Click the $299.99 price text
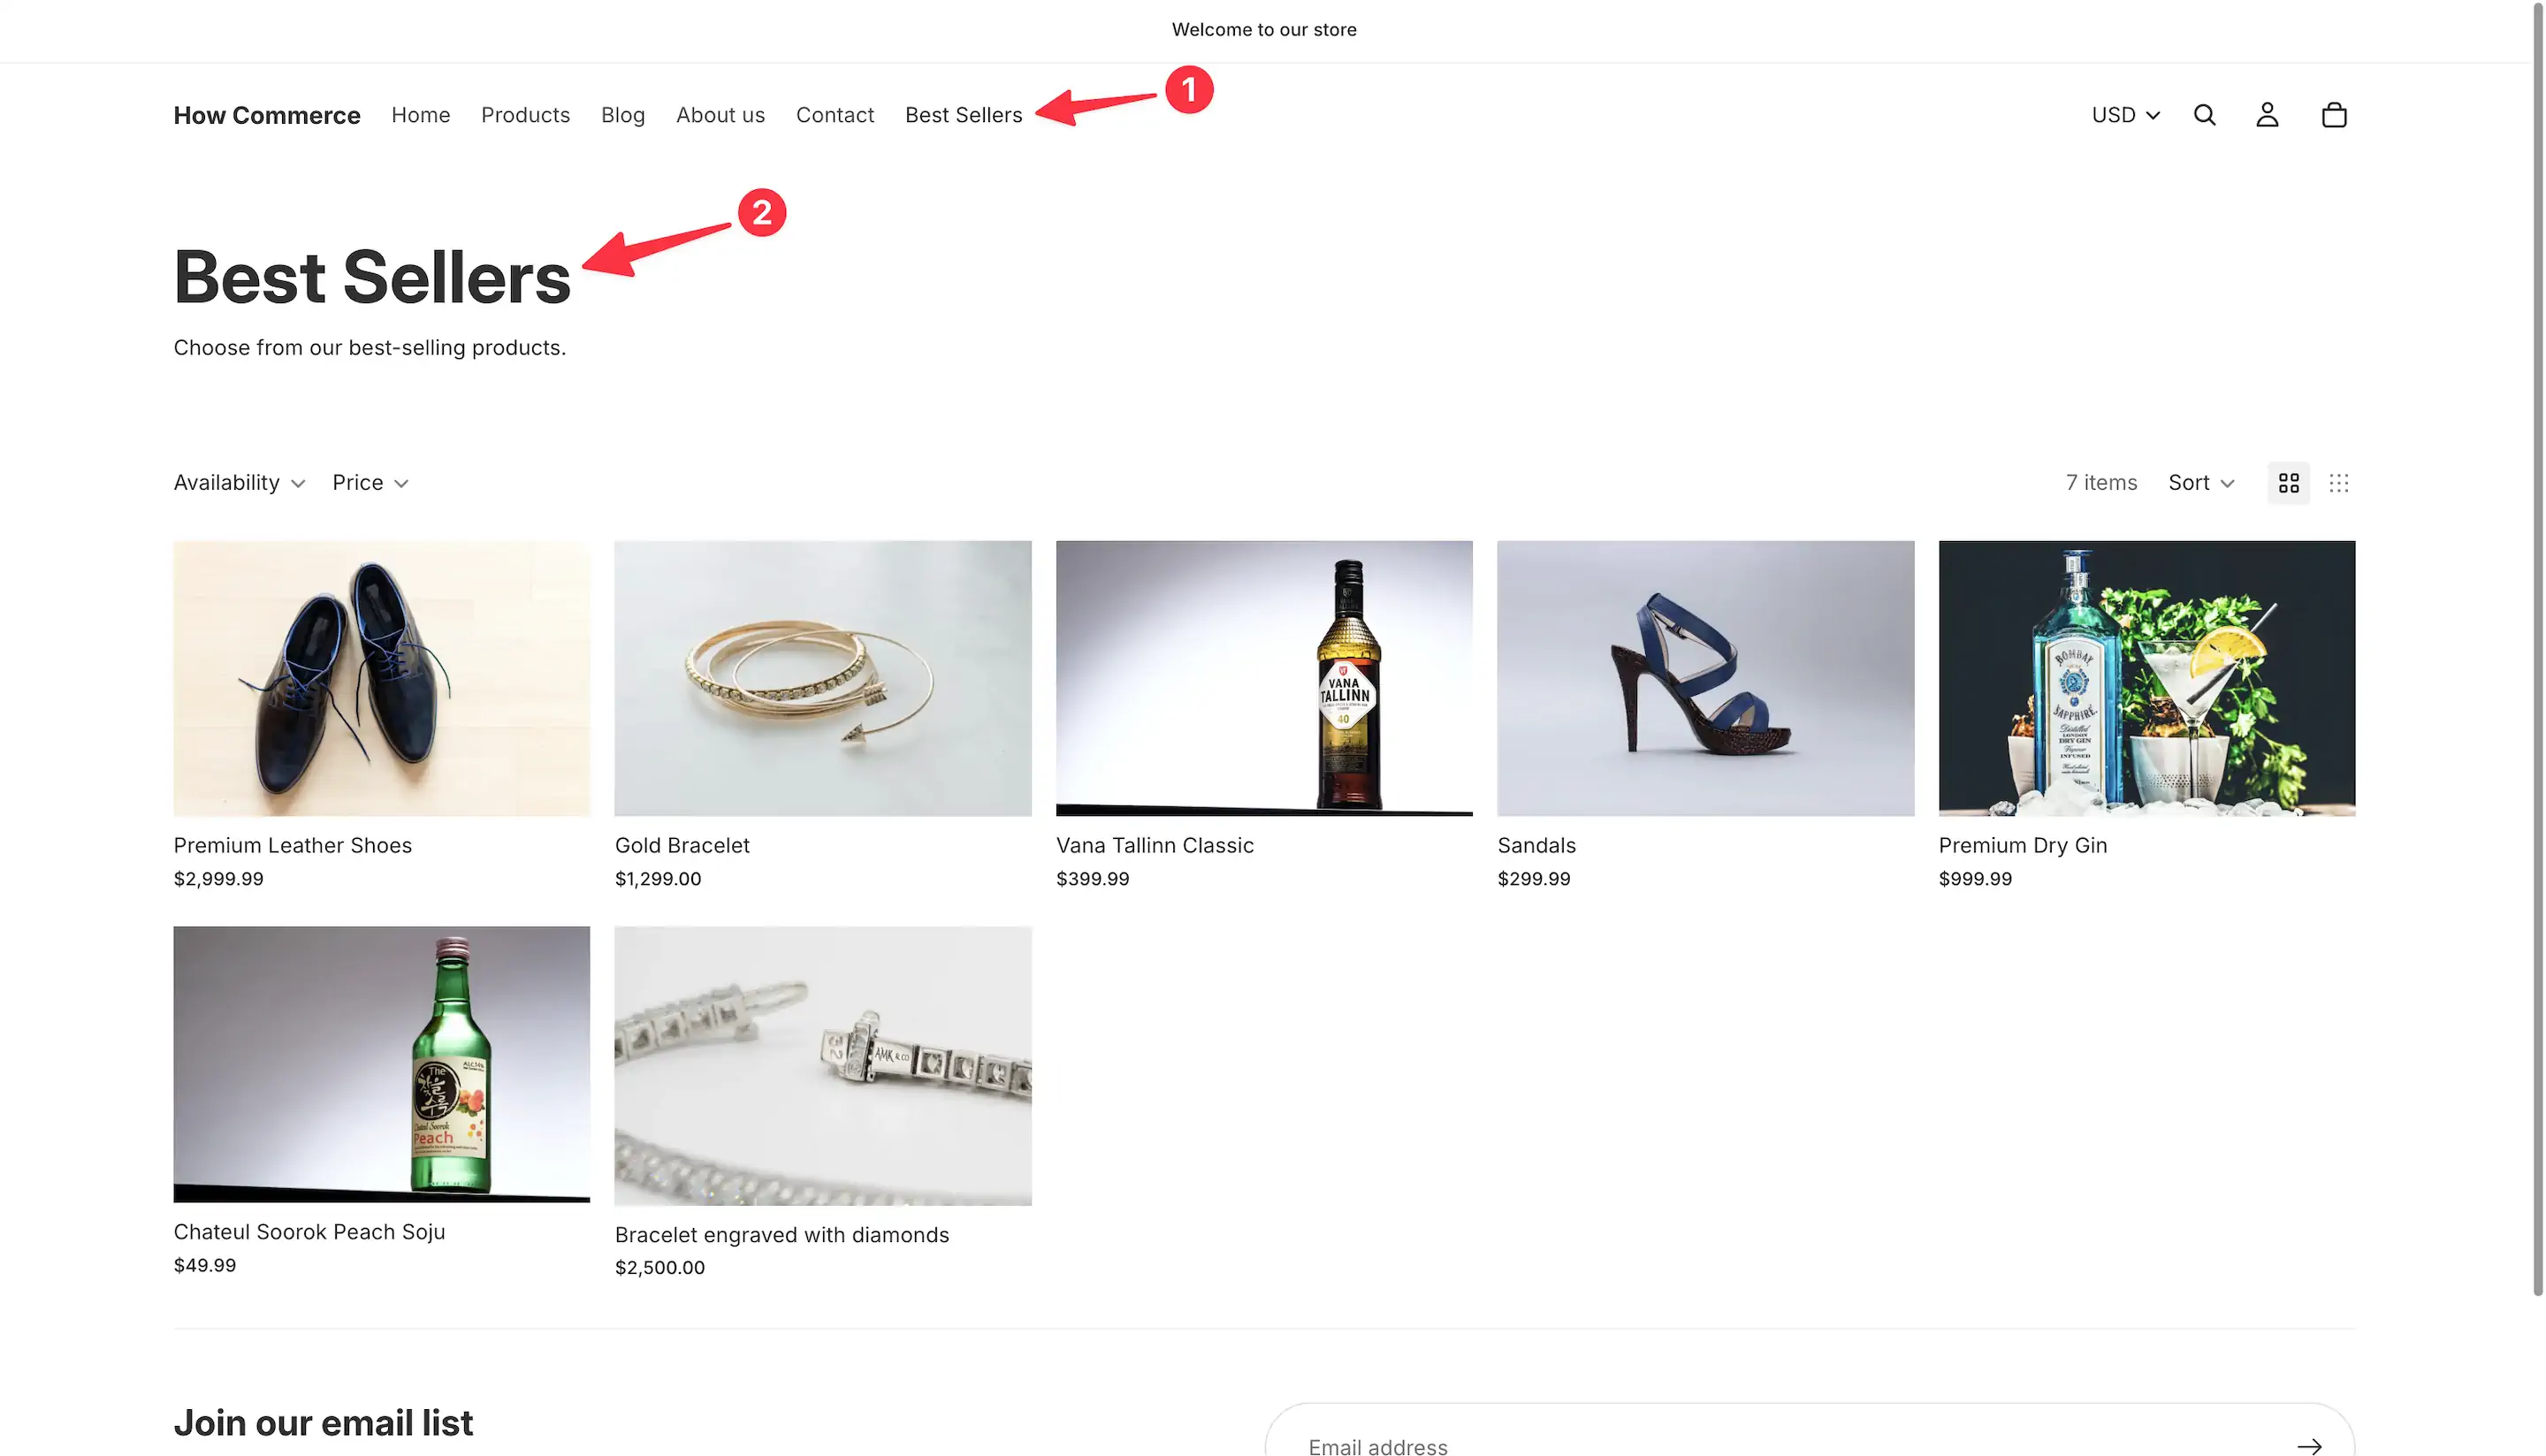Viewport: 2546px width, 1456px height. (x=1534, y=879)
